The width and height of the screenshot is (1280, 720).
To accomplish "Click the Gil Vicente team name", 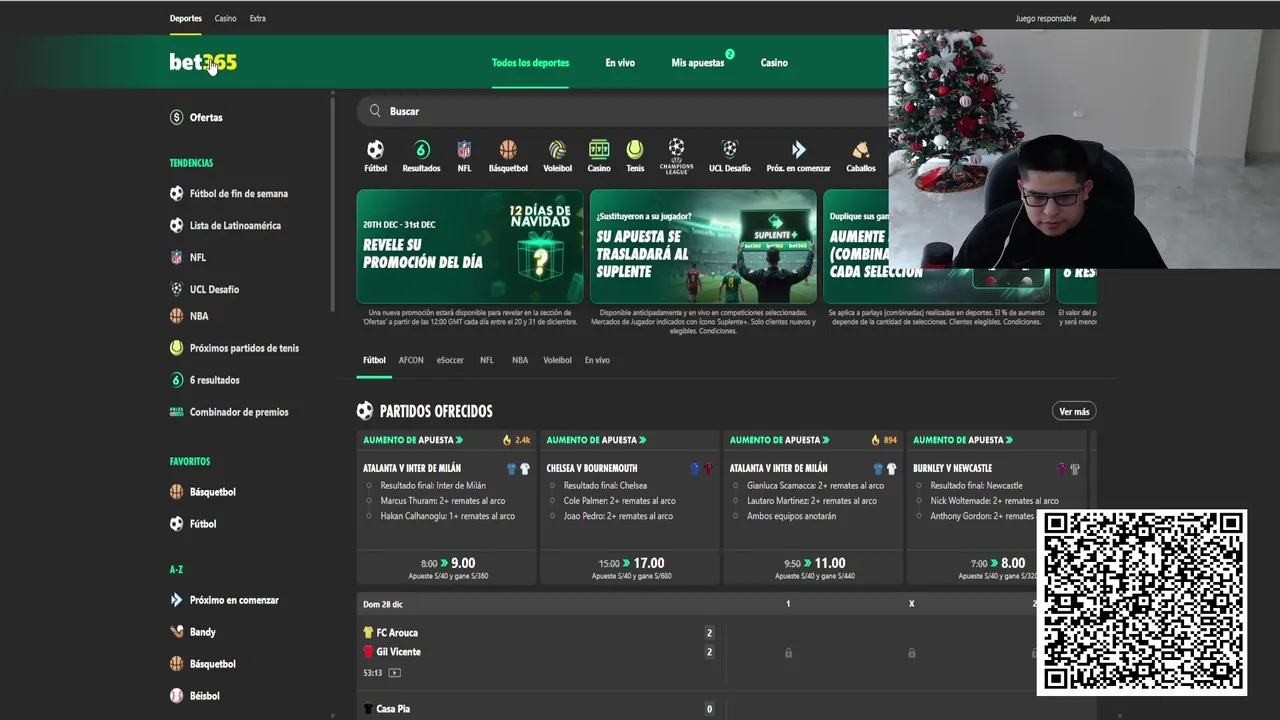I will (x=398, y=652).
